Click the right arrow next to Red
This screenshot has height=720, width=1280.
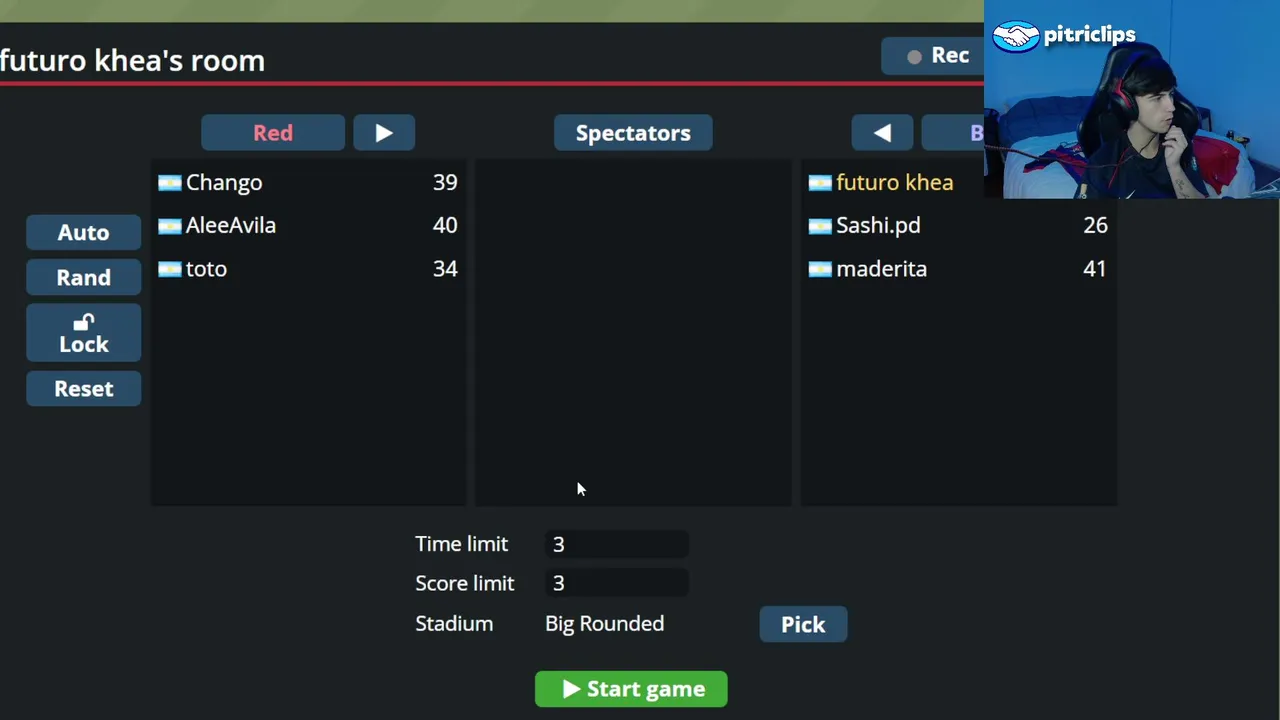tap(384, 133)
